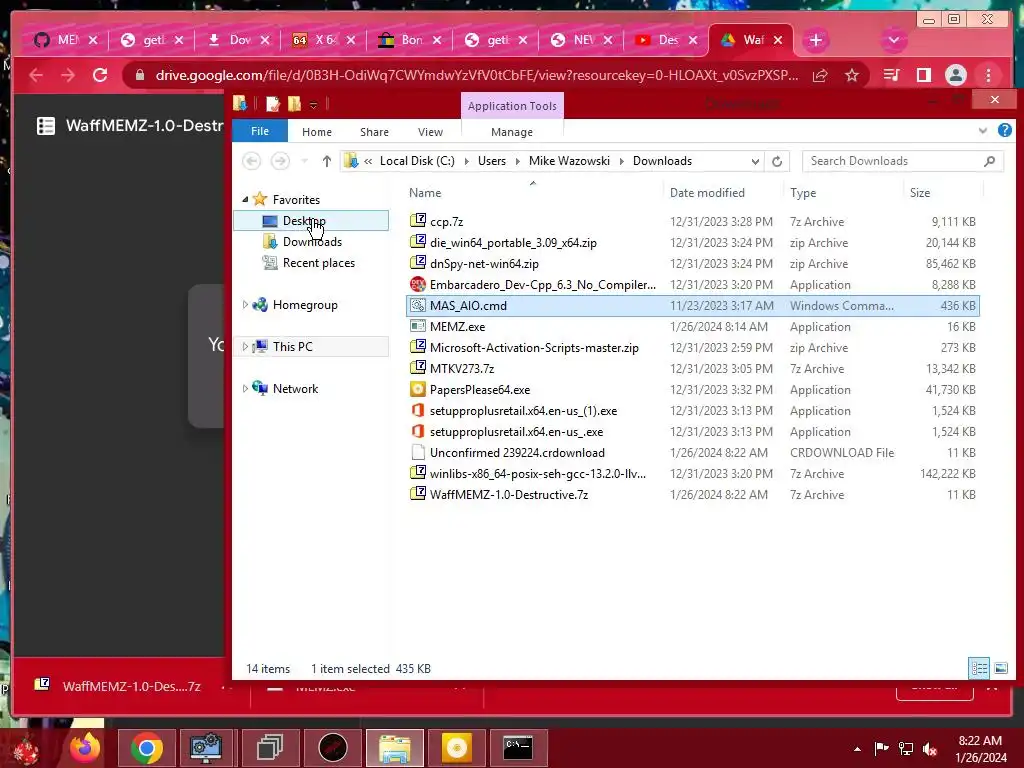Open Chrome tab search chevron
This screenshot has width=1024, height=768.
pyautogui.click(x=893, y=40)
